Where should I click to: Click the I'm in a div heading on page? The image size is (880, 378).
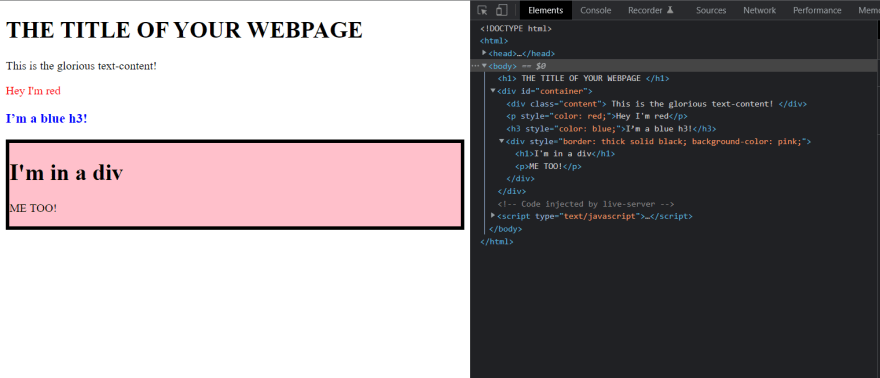click(x=66, y=173)
